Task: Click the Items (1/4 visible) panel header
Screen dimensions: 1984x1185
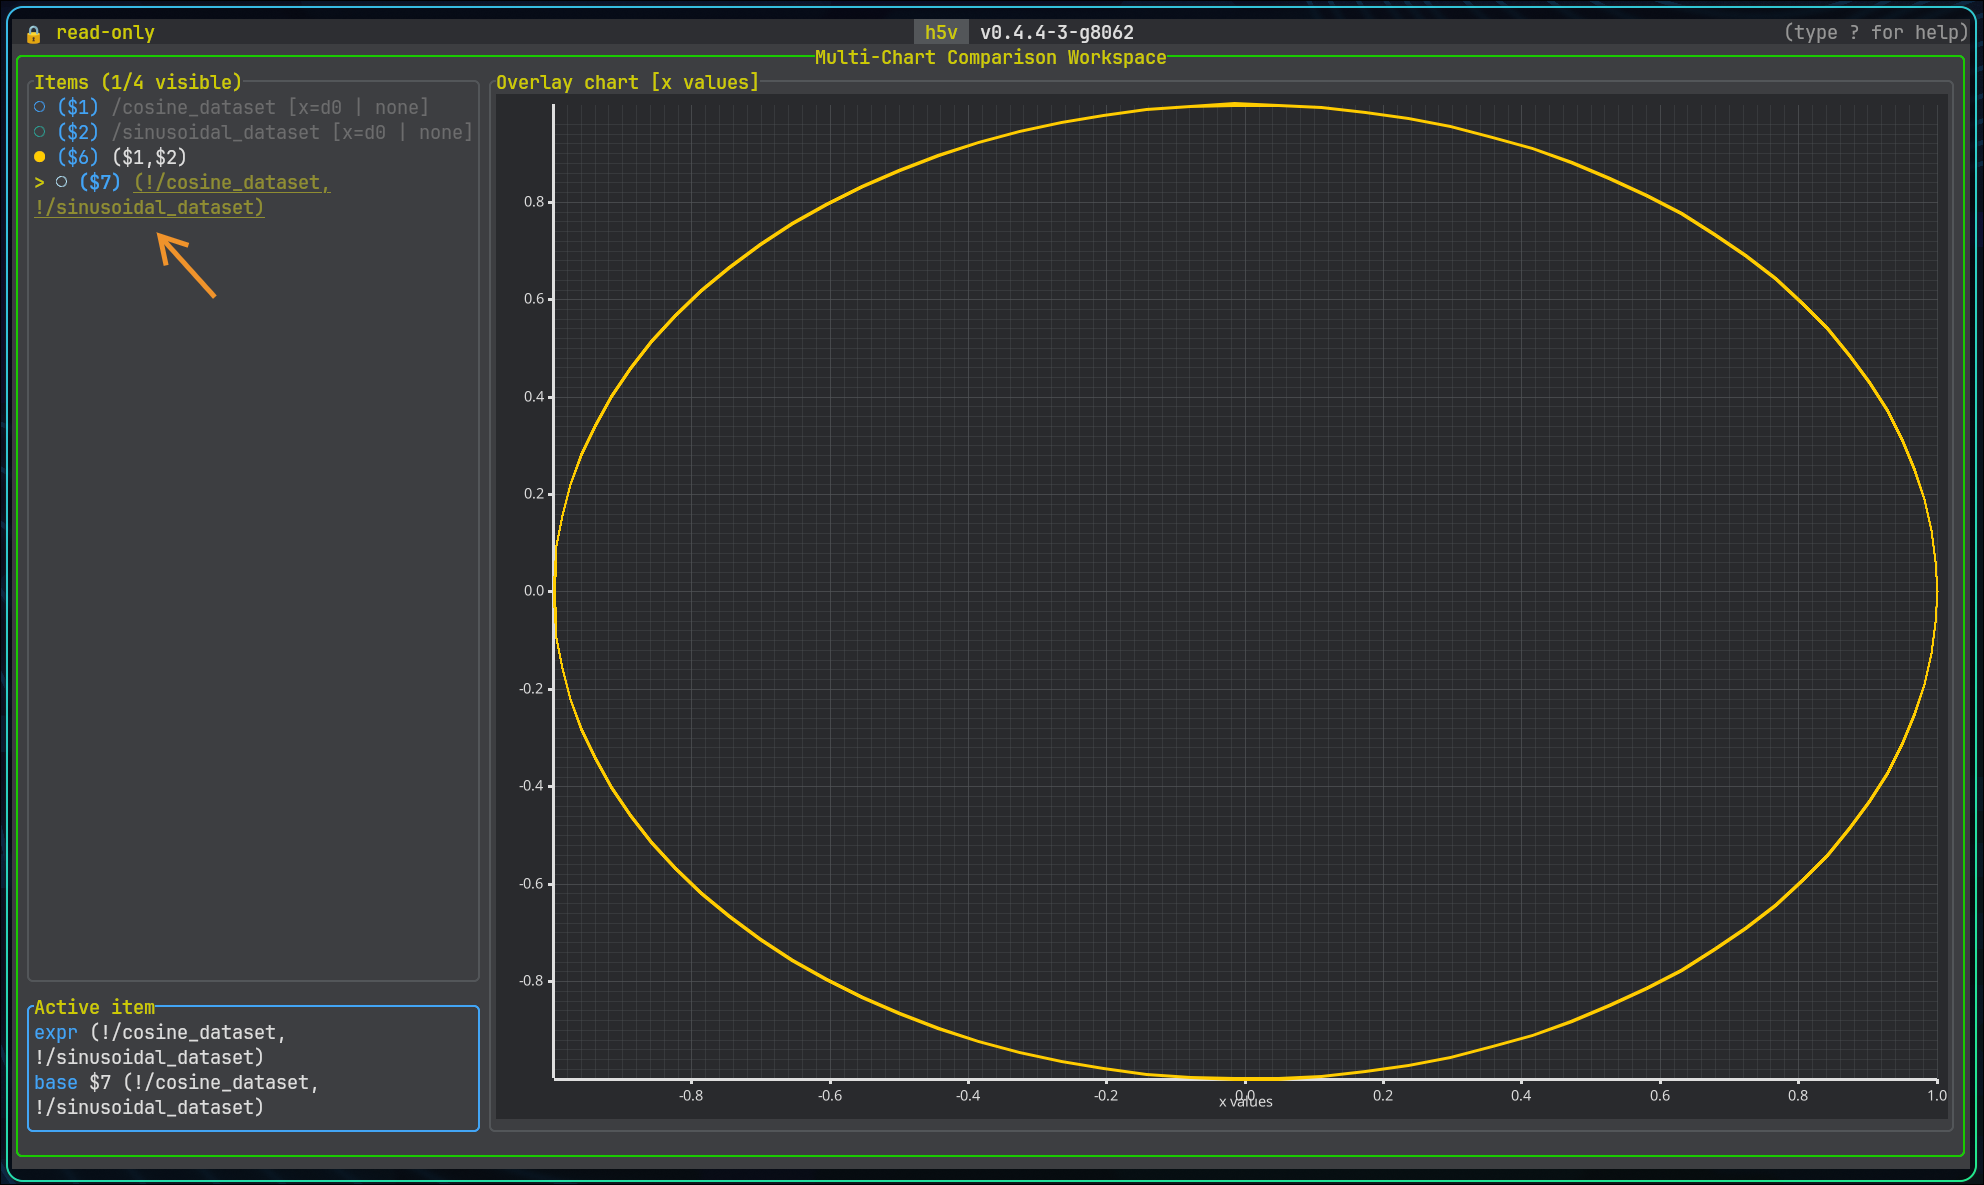Action: [x=138, y=82]
